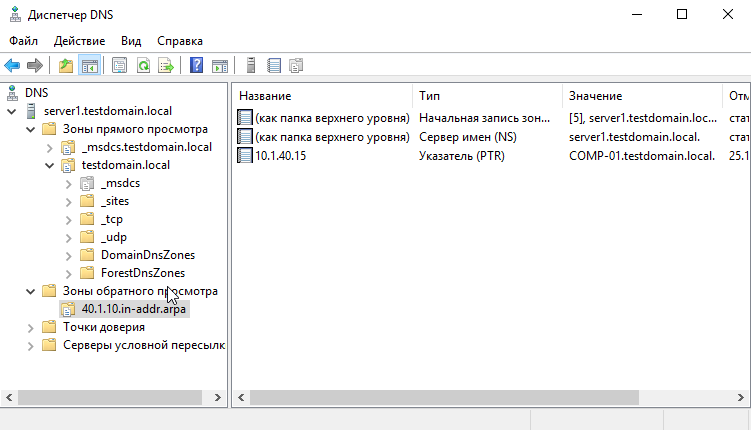Click the blue Back arrow in toolbar
Image resolution: width=751 pixels, height=430 pixels.
(x=12, y=66)
